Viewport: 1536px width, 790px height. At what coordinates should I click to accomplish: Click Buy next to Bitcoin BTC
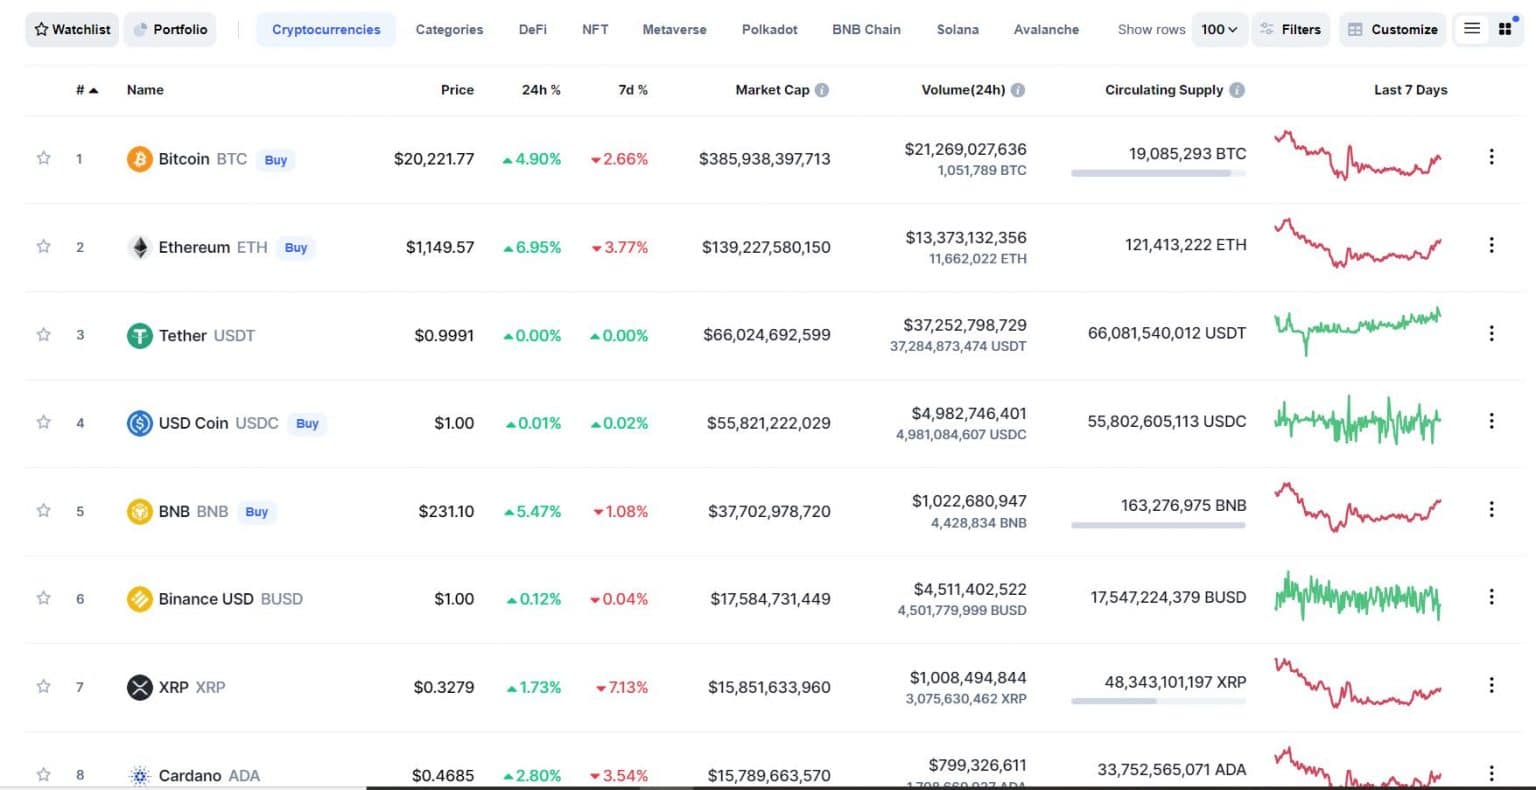tap(276, 160)
